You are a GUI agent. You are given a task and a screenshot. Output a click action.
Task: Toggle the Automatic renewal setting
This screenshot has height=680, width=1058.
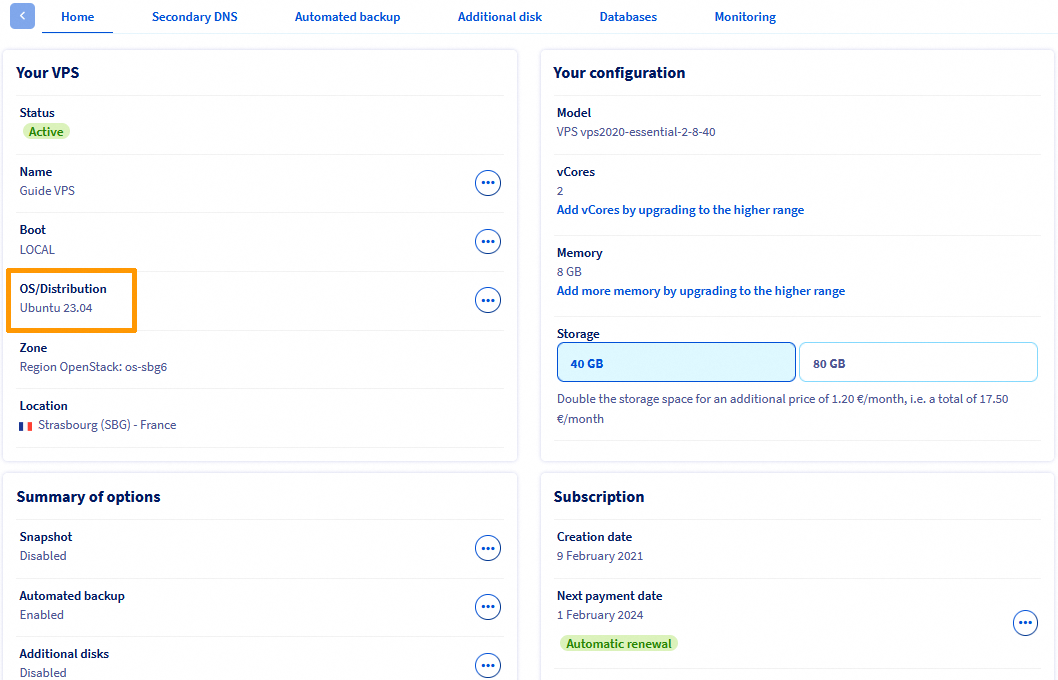pos(618,644)
